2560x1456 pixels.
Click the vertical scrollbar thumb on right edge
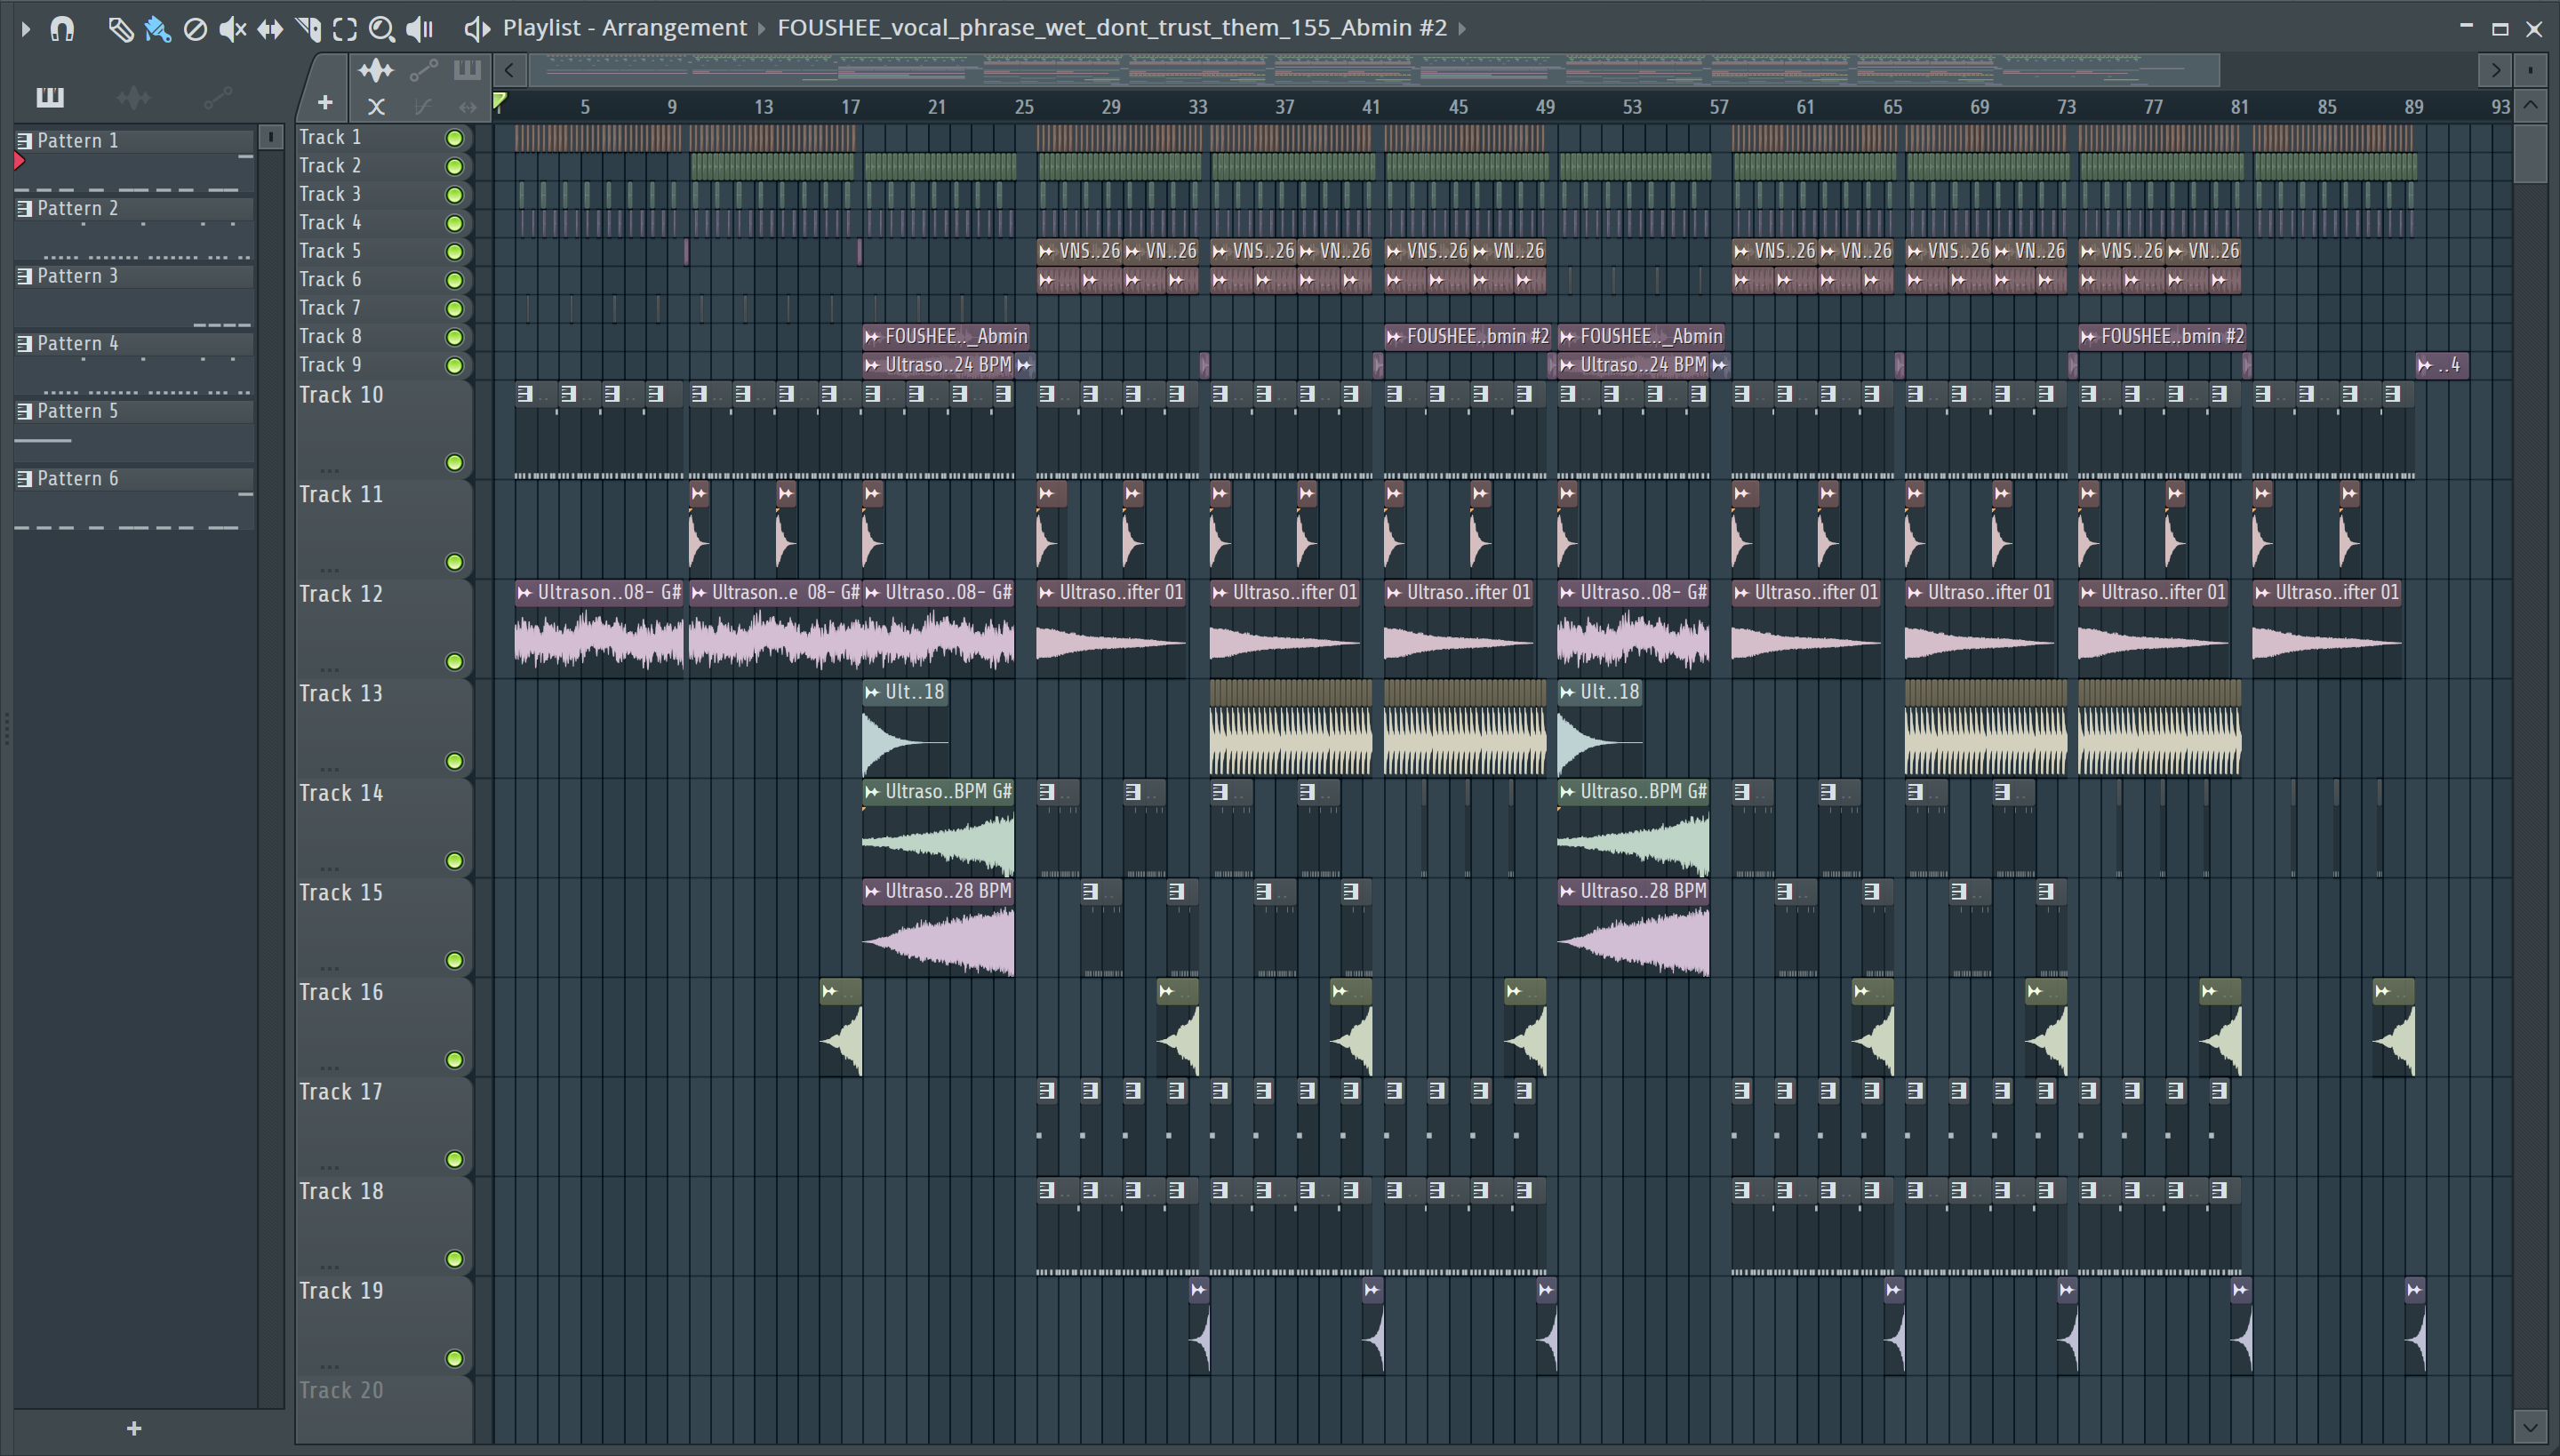(2530, 152)
